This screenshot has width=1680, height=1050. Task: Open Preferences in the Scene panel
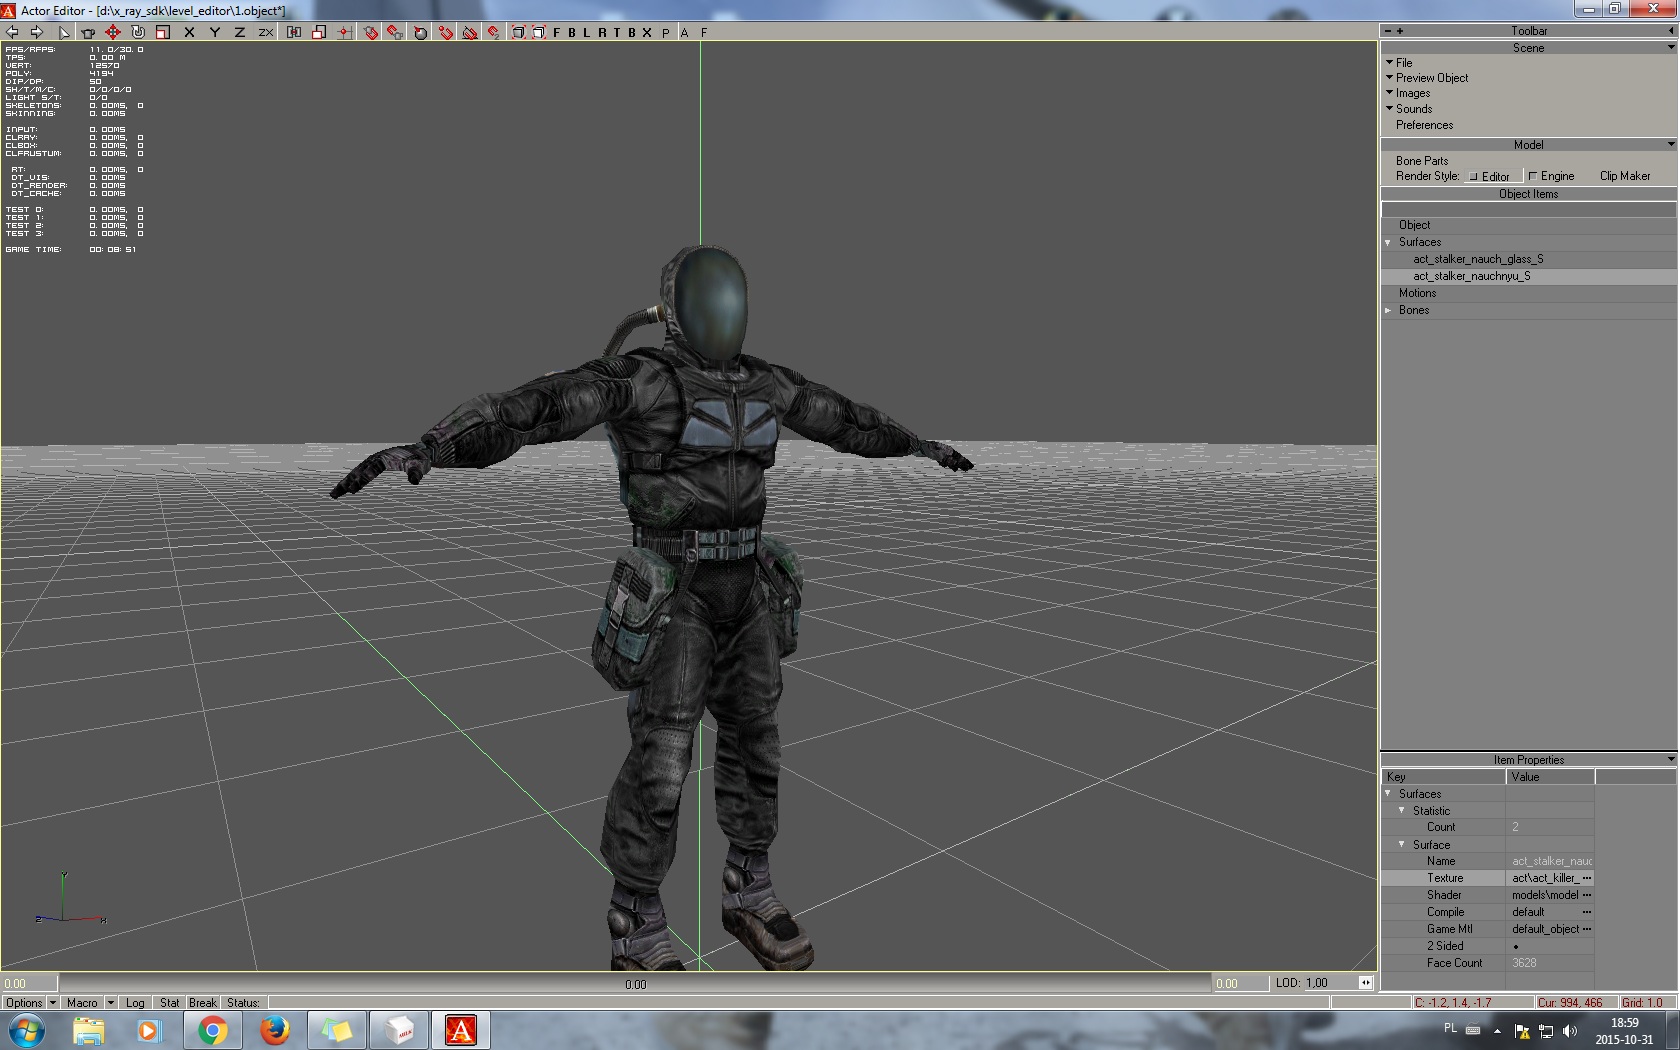(1424, 125)
